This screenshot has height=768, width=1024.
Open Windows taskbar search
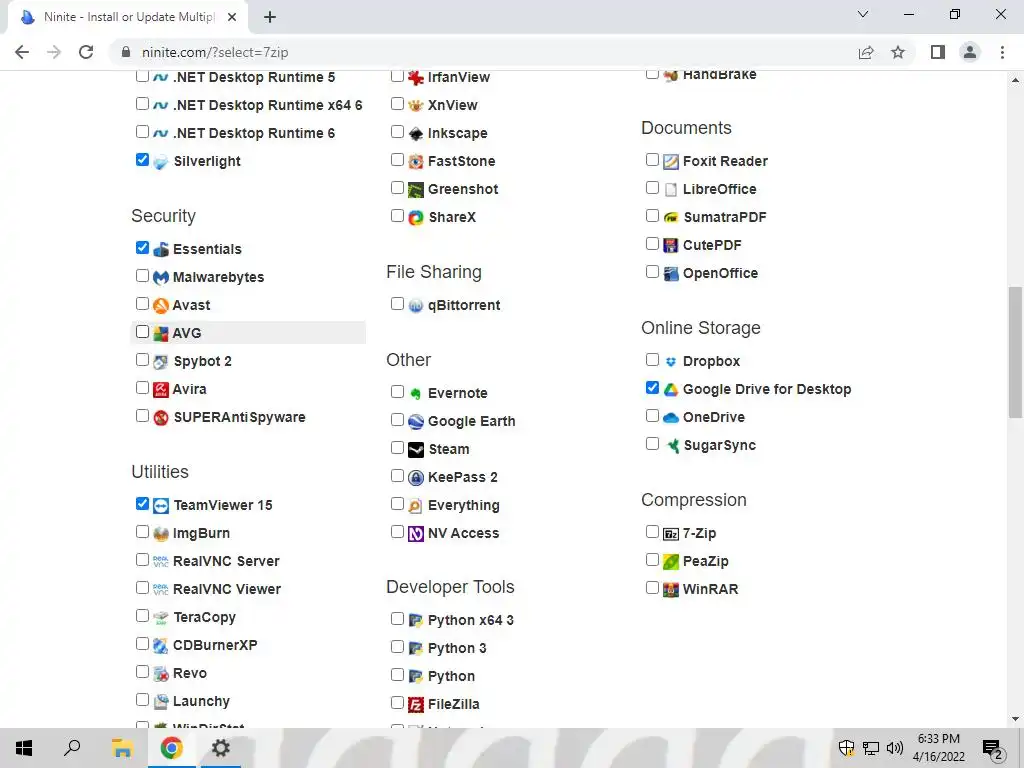click(x=72, y=748)
